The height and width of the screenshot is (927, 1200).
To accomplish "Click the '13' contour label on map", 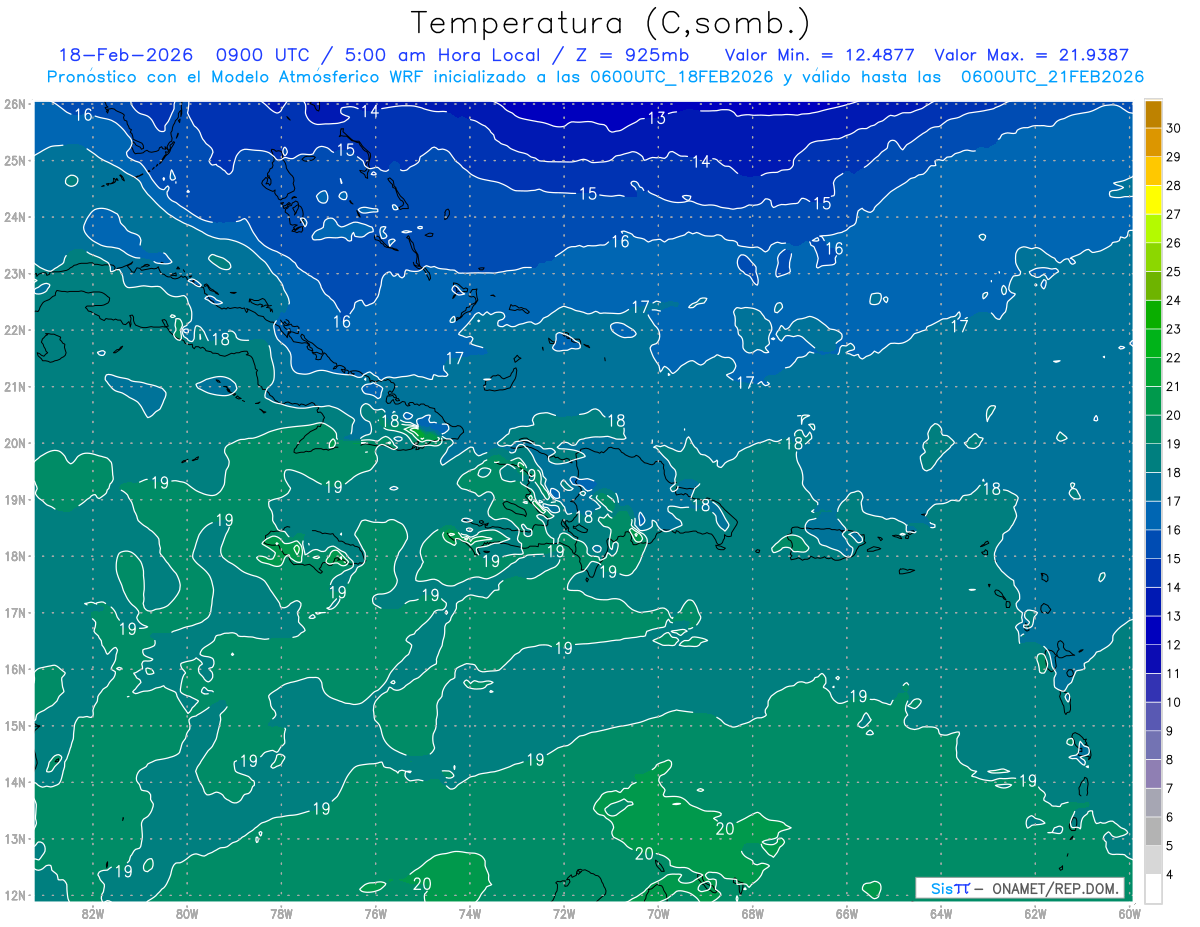I will (x=657, y=118).
